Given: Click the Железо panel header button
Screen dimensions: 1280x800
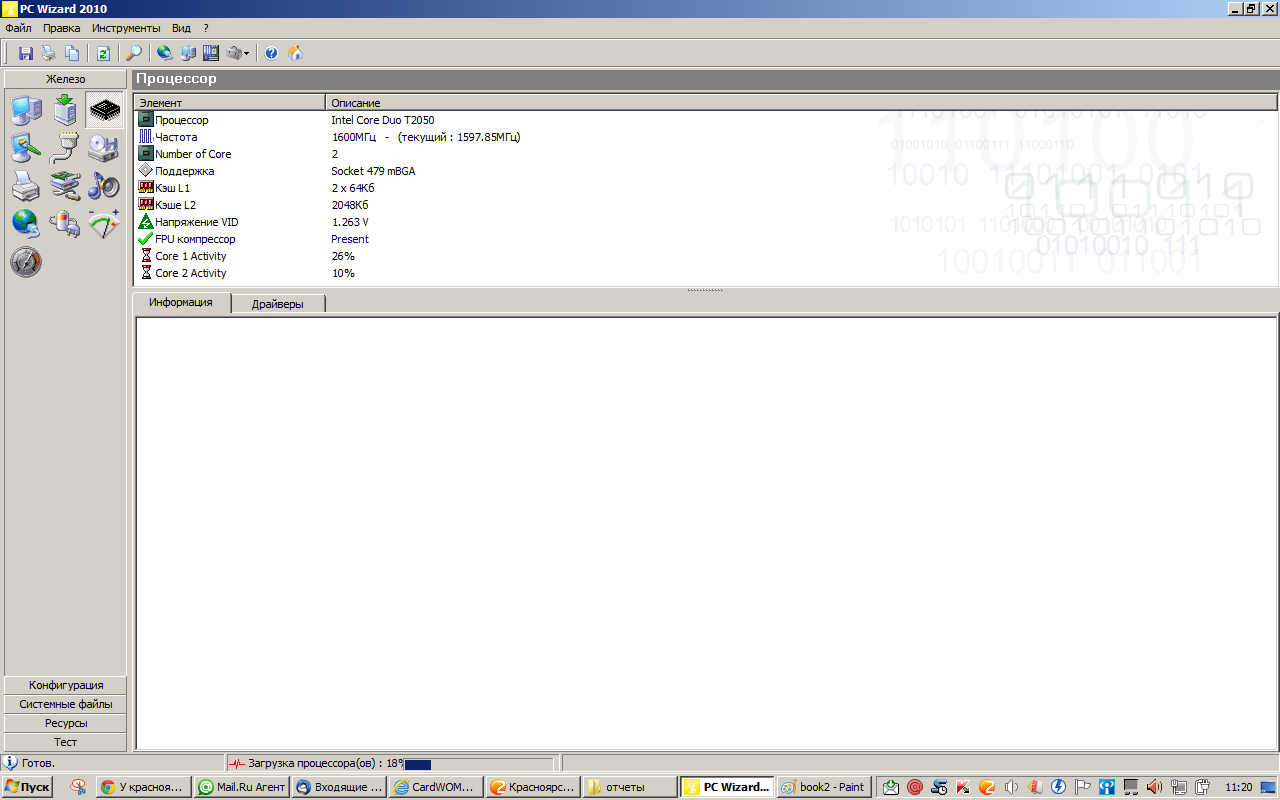Looking at the screenshot, I should 66,79.
